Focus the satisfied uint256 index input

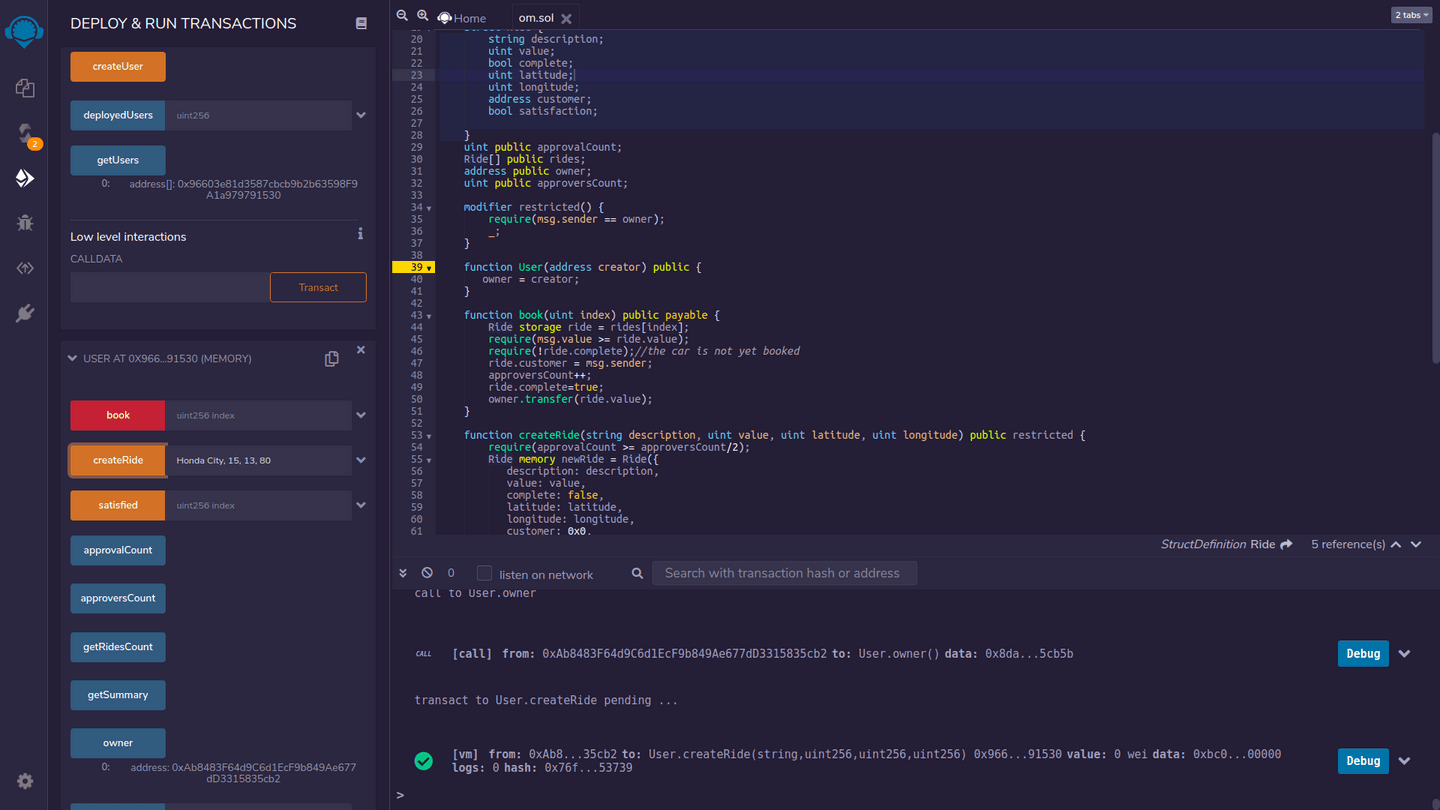(x=259, y=505)
